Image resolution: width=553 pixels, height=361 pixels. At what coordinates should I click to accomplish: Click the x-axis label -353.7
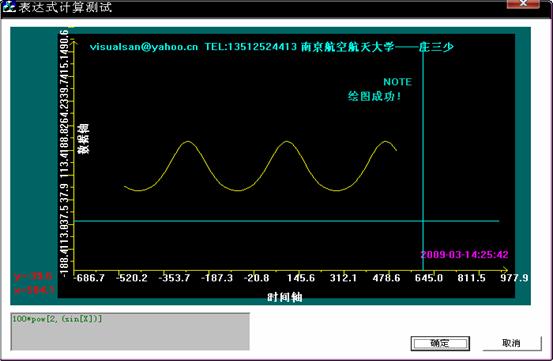point(174,278)
